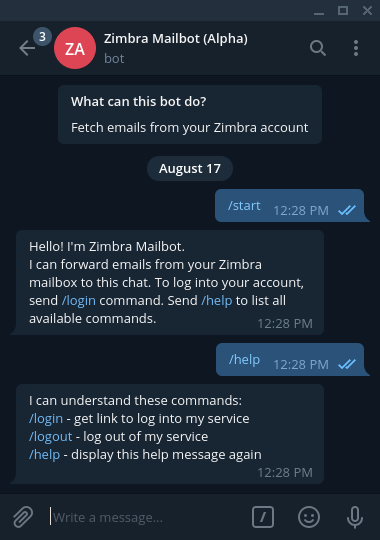Start voice recording with the microphone icon
The height and width of the screenshot is (540, 380).
(355, 517)
